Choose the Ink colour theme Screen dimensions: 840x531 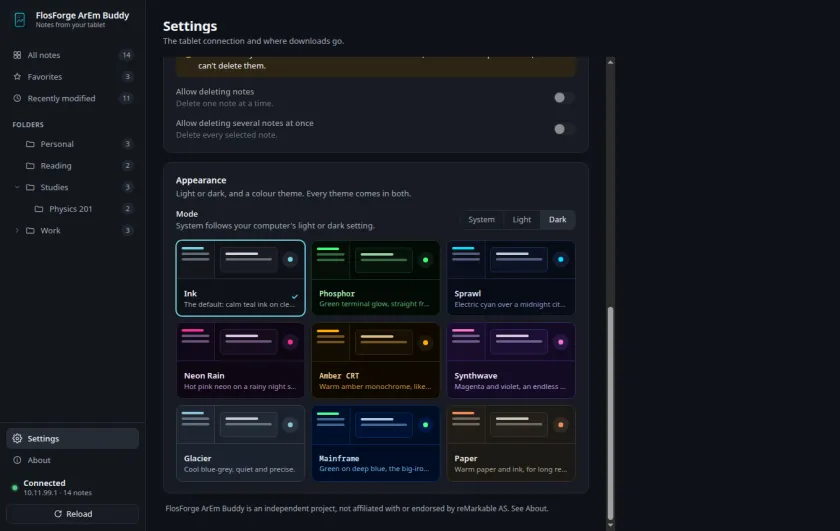[241, 278]
